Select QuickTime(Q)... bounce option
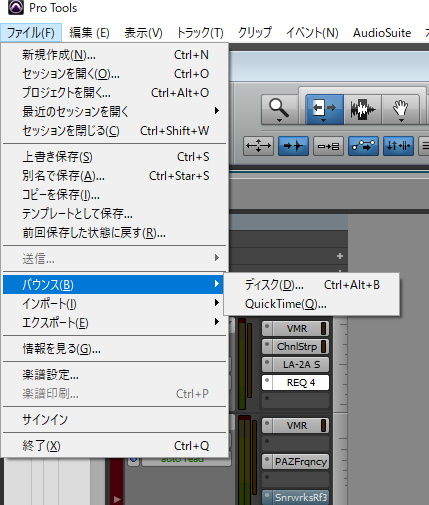The width and height of the screenshot is (429, 505). [312, 304]
